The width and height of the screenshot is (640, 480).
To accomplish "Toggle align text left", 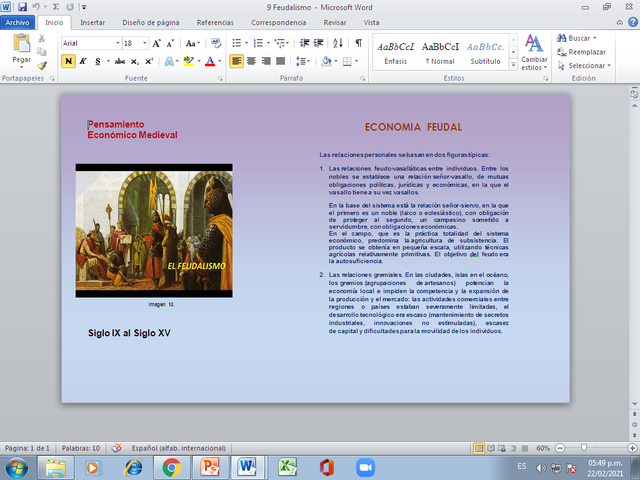I will [x=236, y=61].
